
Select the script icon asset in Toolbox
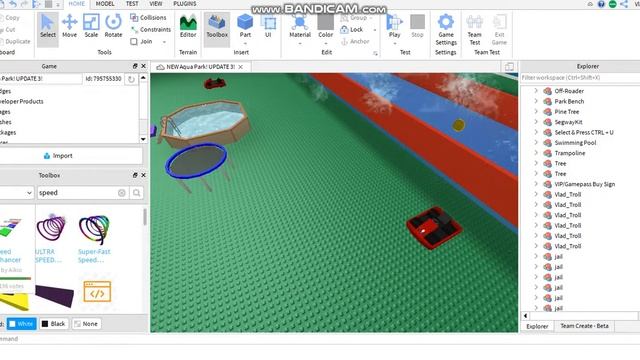click(x=97, y=291)
